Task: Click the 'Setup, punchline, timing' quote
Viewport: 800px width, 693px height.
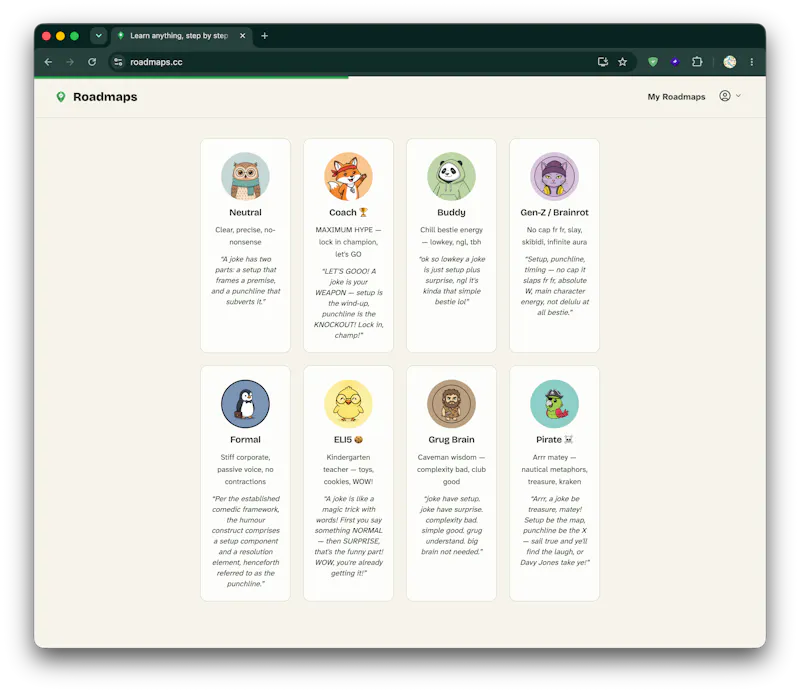Action: tap(555, 286)
